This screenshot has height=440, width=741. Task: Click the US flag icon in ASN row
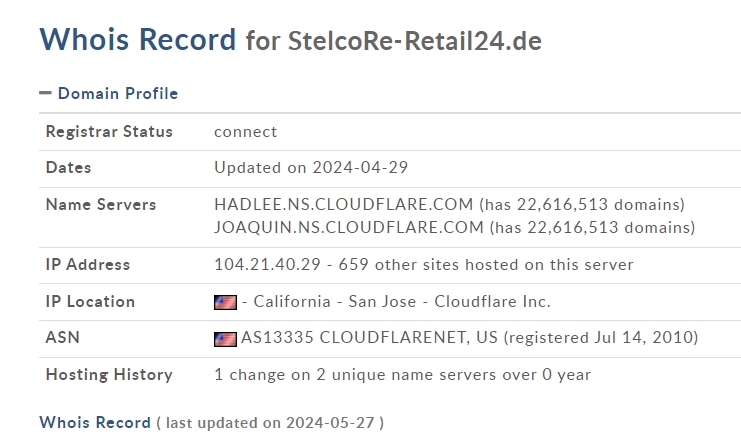(x=225, y=339)
